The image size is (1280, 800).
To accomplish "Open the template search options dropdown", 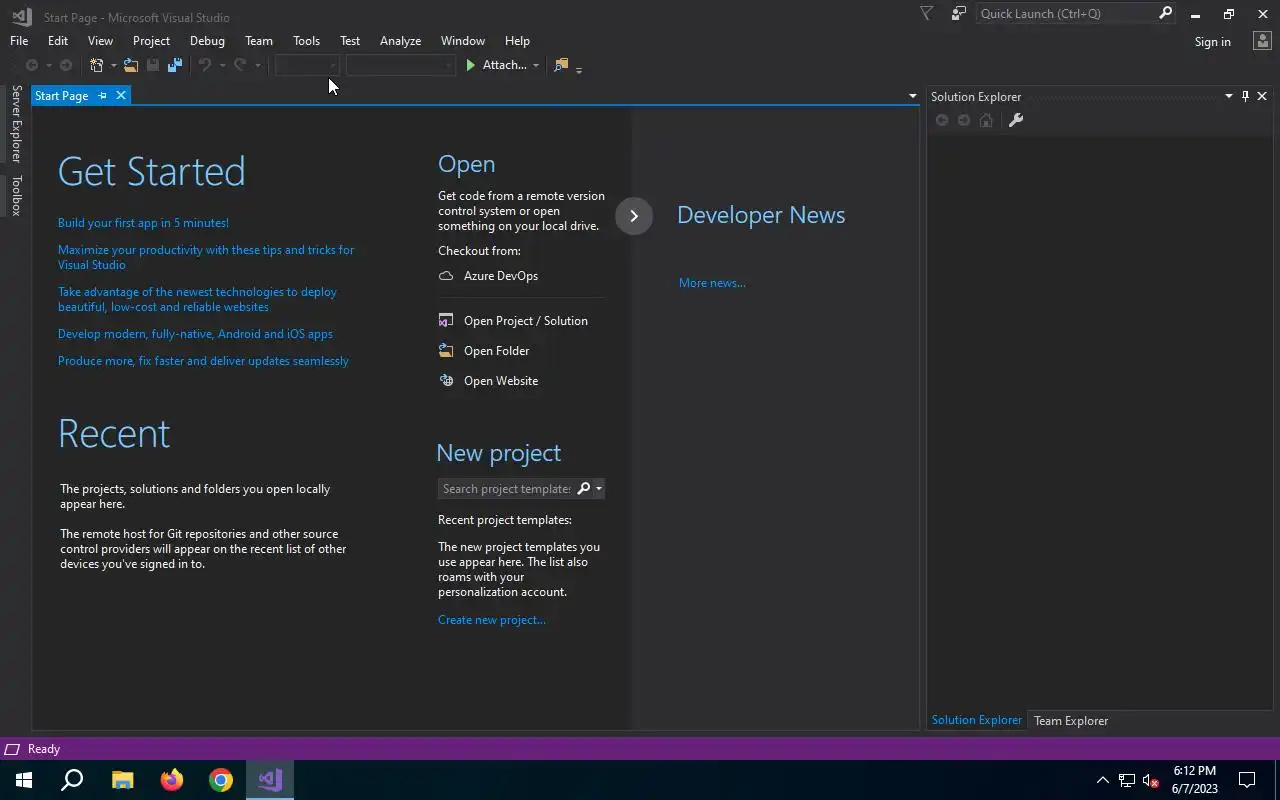I will (x=599, y=489).
